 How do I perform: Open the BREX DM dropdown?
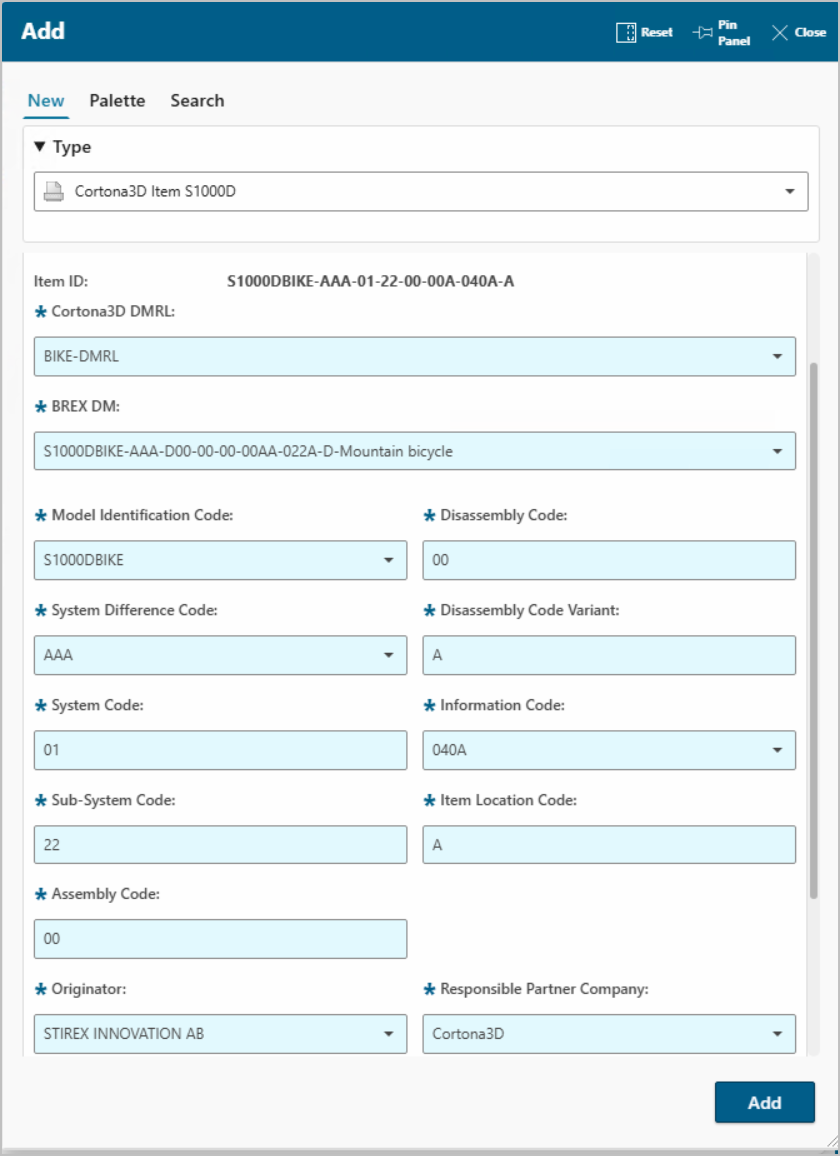click(777, 451)
